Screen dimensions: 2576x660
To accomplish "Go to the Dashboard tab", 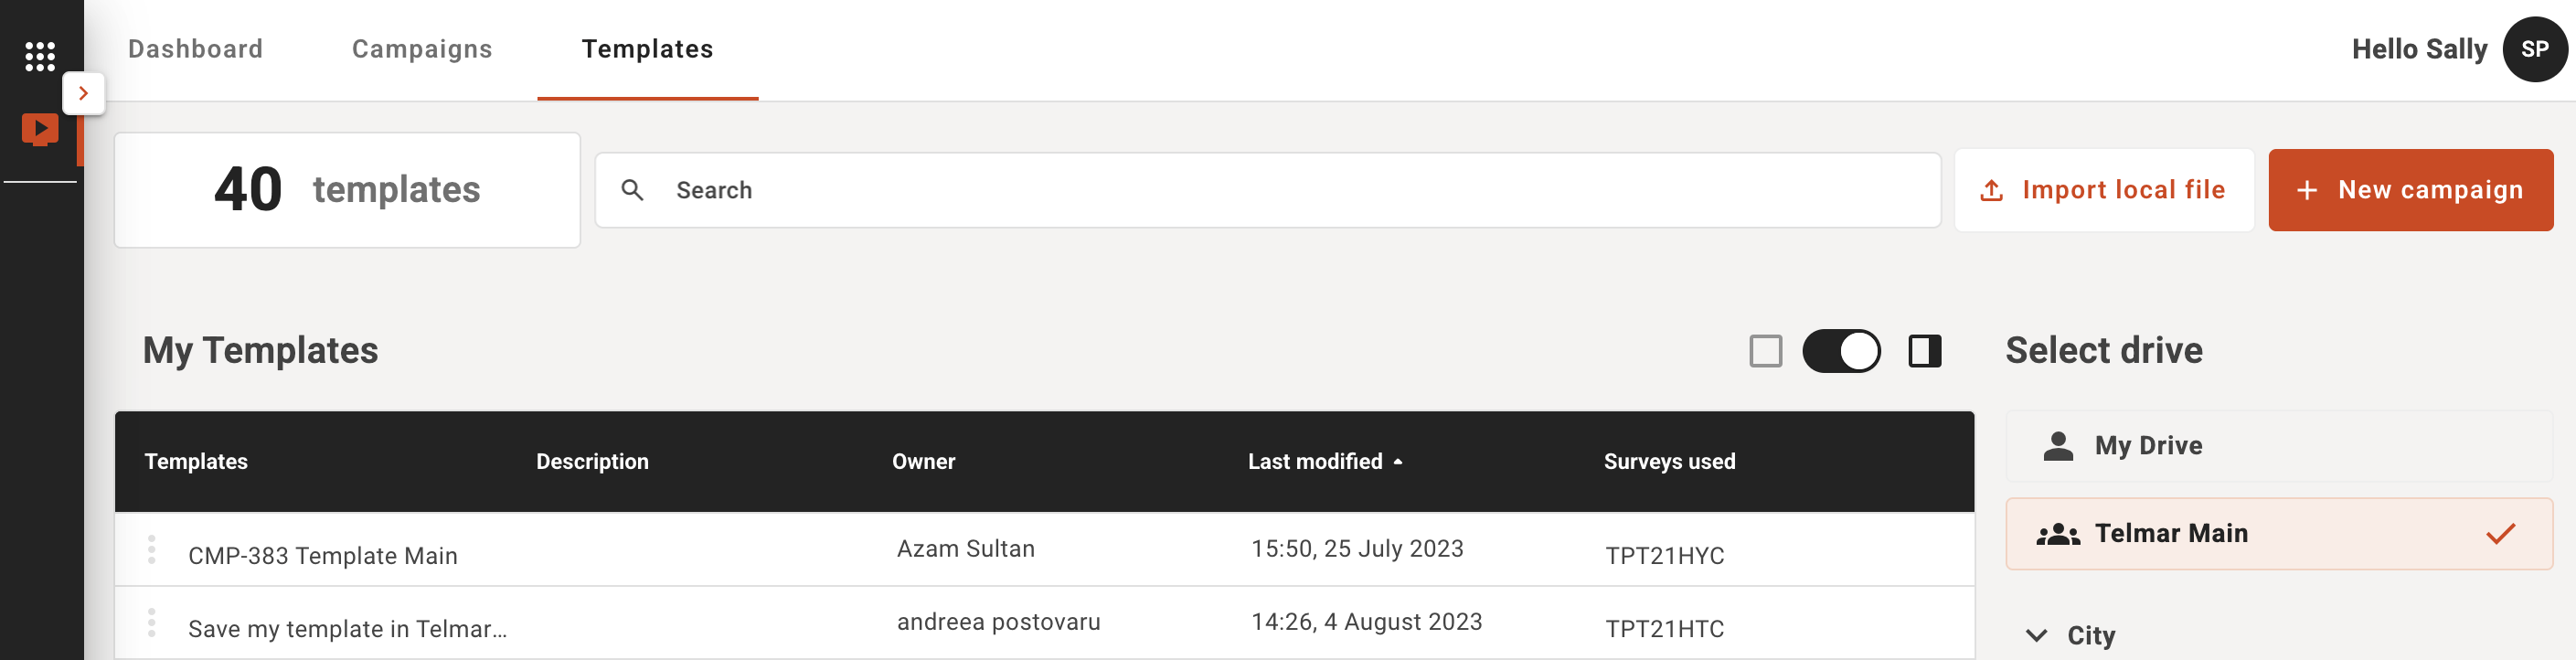I will tap(195, 49).
